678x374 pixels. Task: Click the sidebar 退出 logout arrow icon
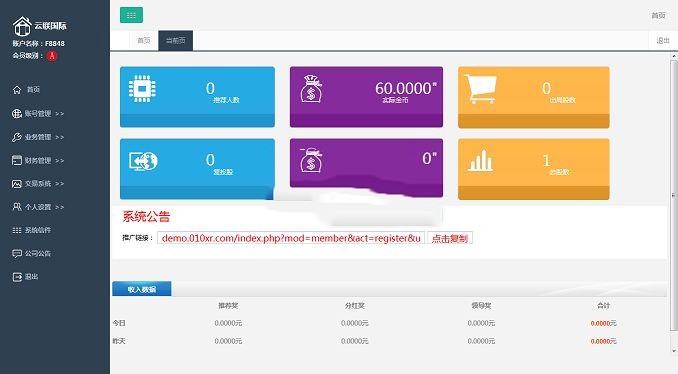click(17, 277)
